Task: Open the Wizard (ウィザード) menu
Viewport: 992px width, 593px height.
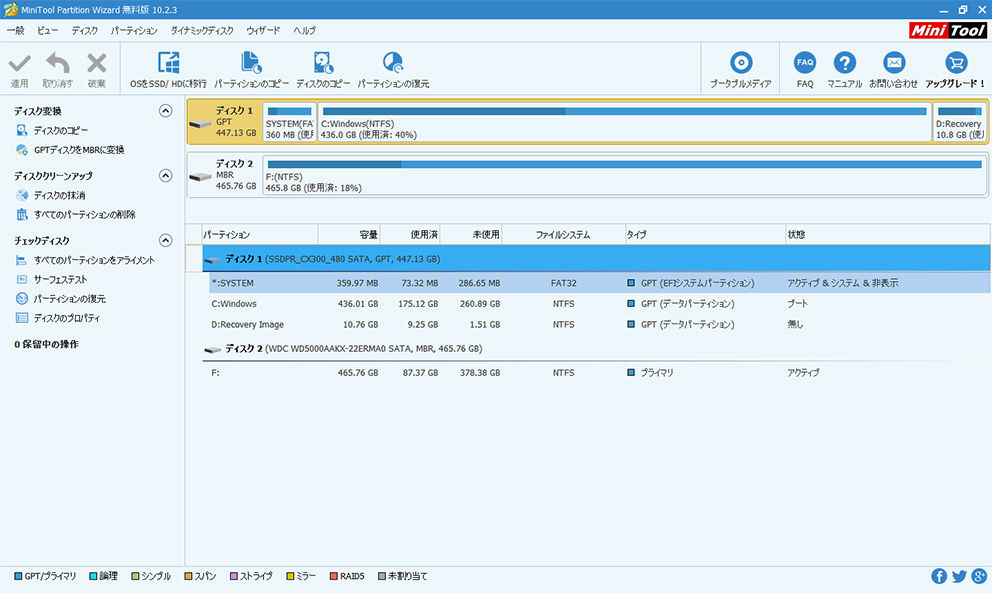Action: (x=263, y=30)
